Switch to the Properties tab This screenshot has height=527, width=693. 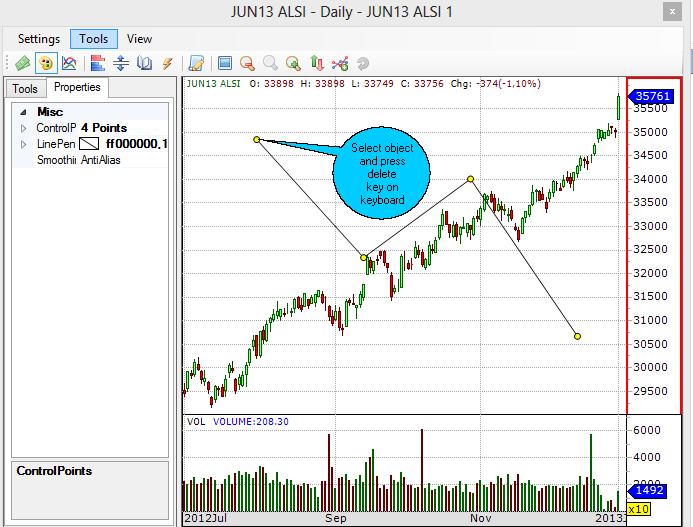click(x=77, y=88)
